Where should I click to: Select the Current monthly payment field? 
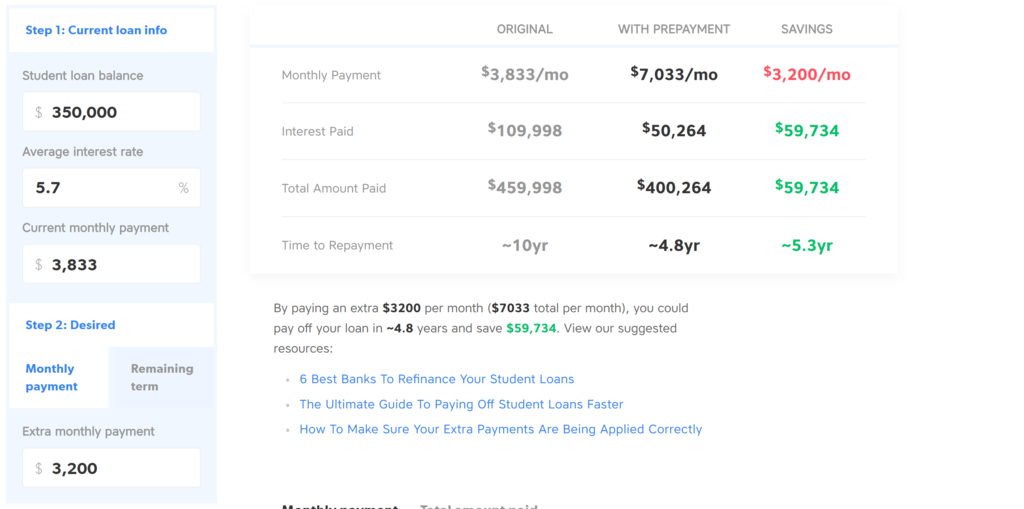pos(111,265)
